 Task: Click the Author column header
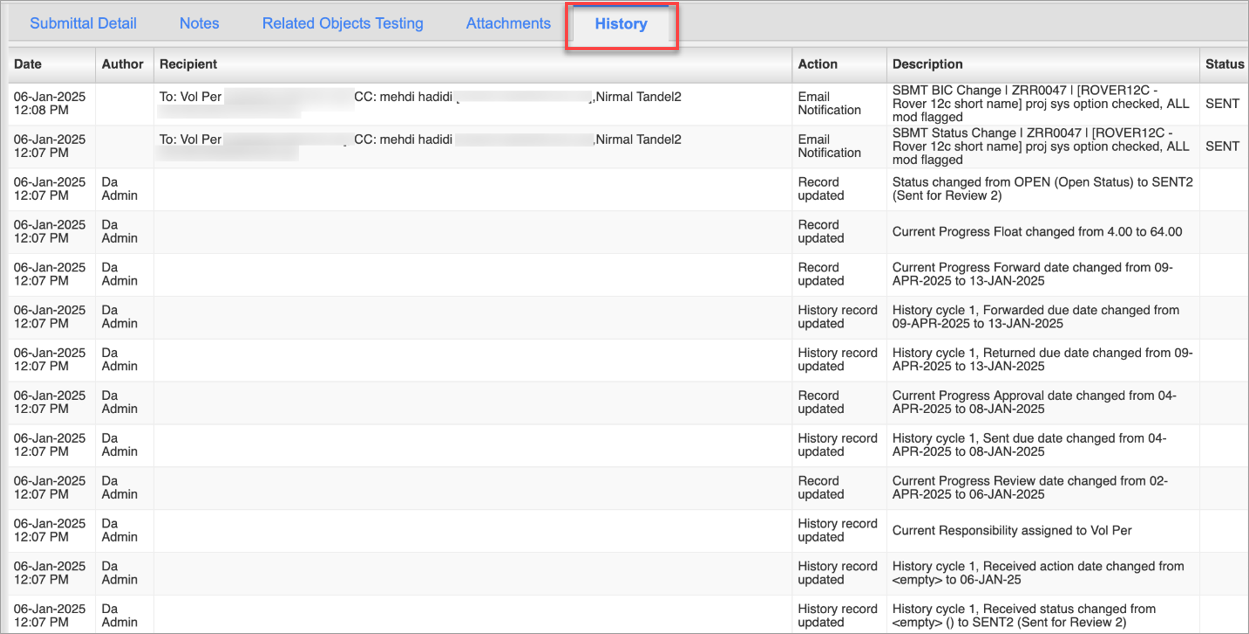tap(123, 64)
